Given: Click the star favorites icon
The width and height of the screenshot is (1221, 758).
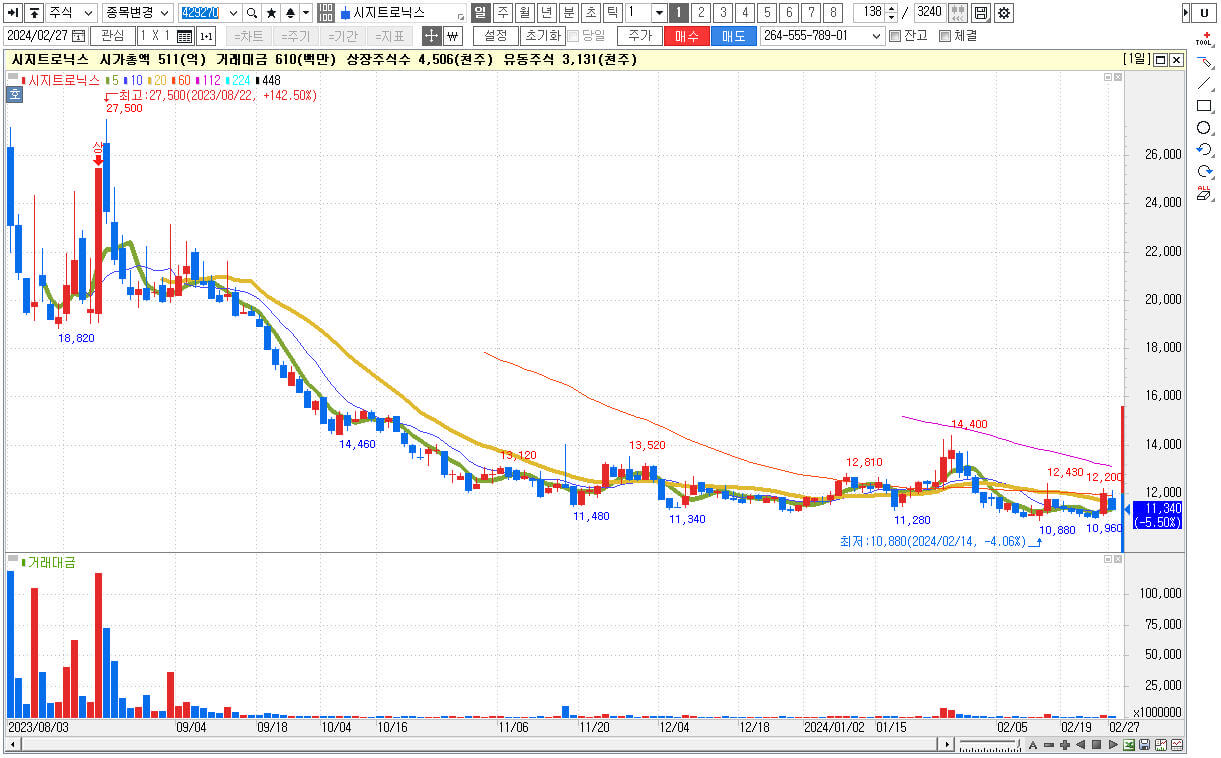Looking at the screenshot, I should point(271,13).
